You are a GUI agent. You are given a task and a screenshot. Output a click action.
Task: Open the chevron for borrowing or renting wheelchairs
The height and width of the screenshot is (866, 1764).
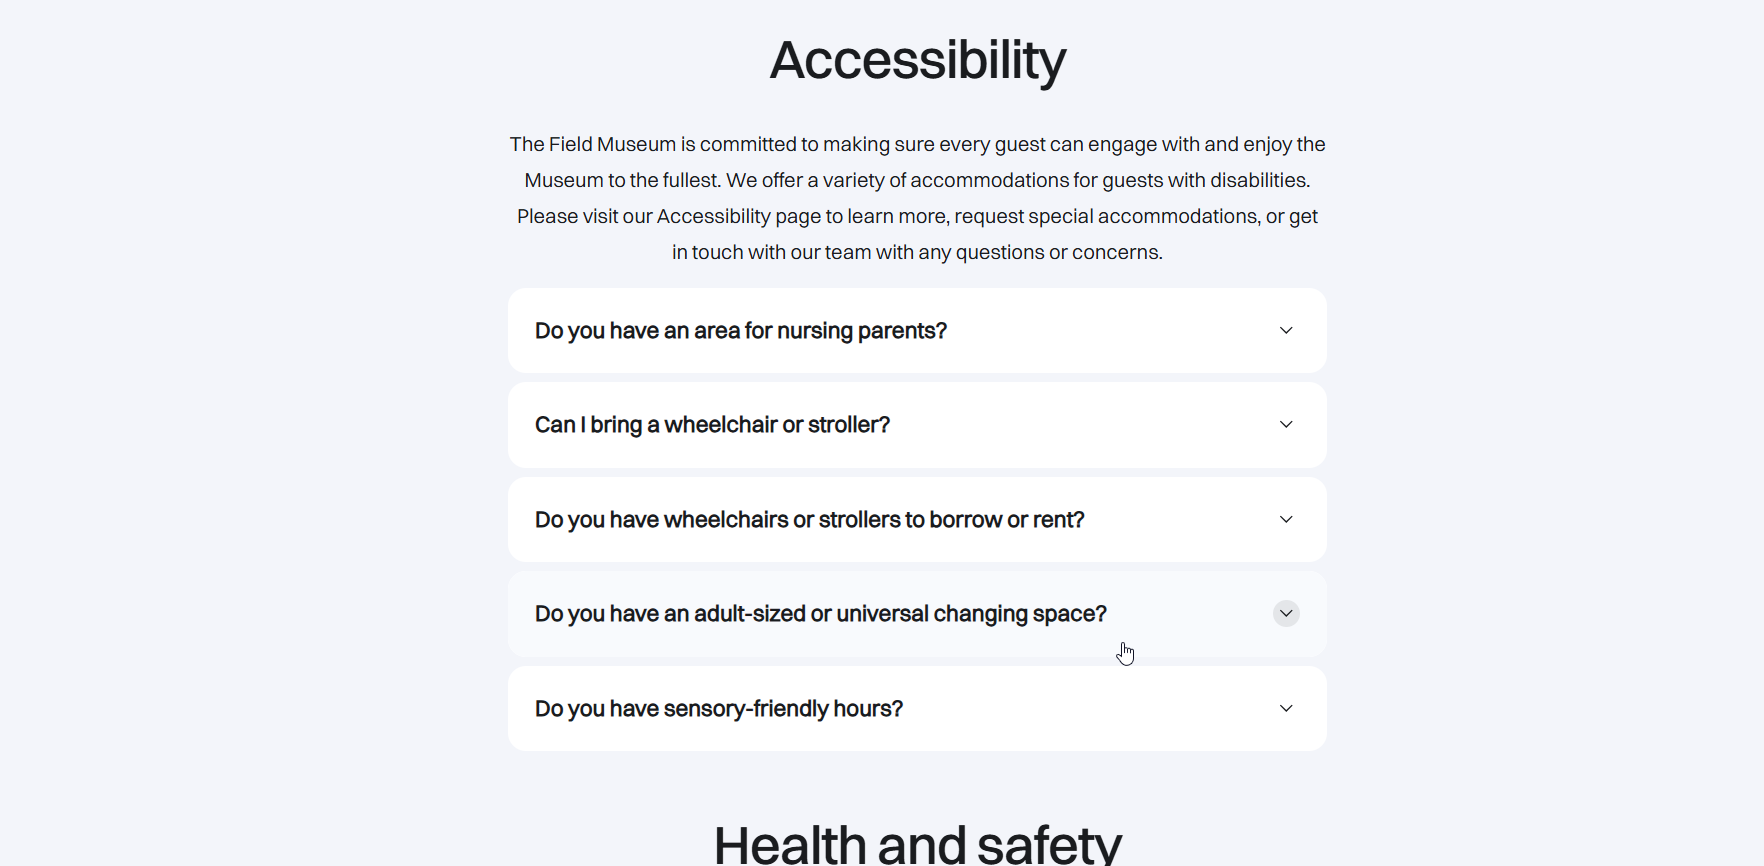pyautogui.click(x=1286, y=520)
